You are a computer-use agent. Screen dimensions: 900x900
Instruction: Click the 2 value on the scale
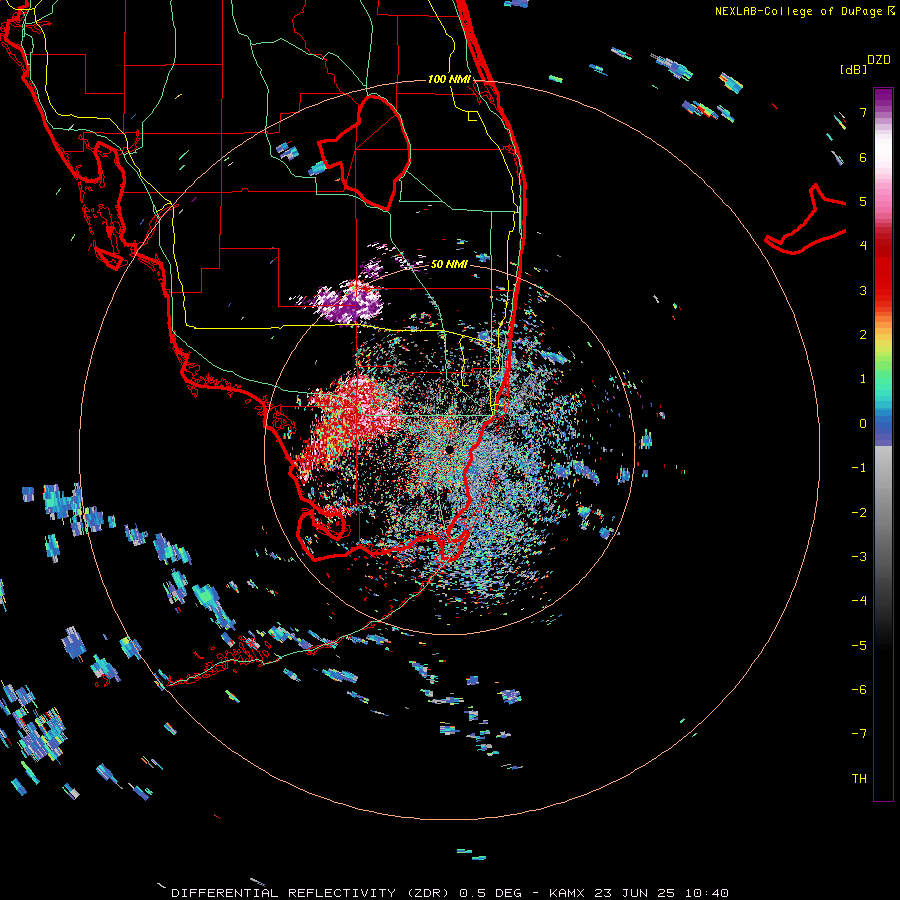[x=863, y=335]
